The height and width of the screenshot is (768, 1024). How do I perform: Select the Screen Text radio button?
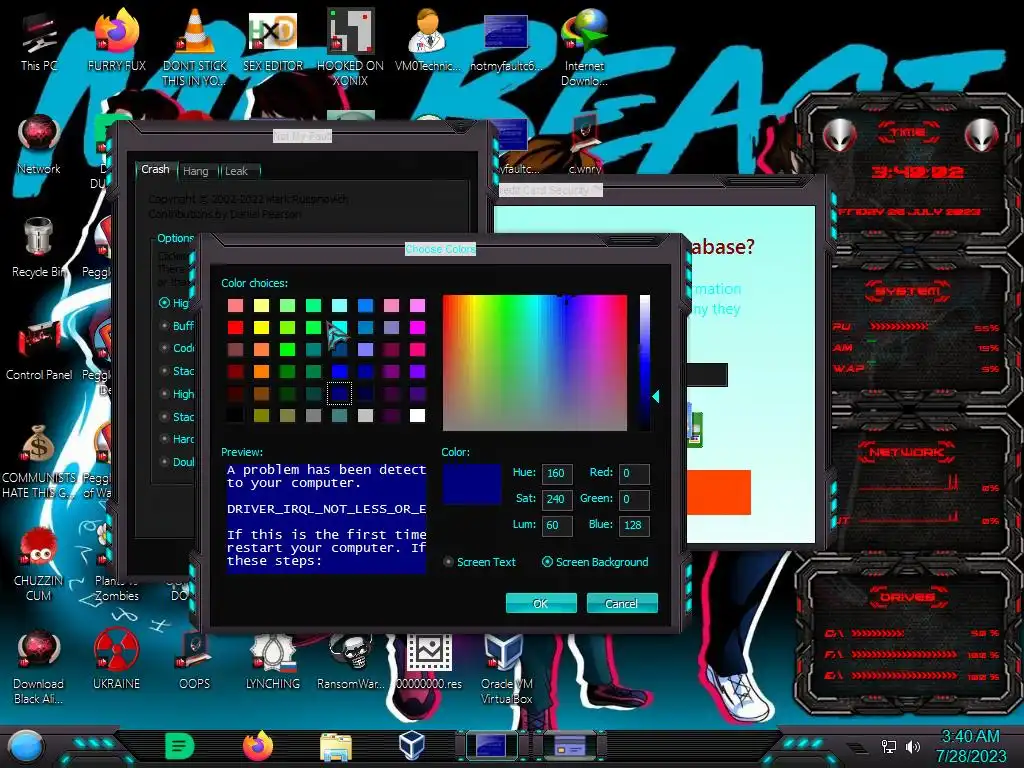pyautogui.click(x=480, y=562)
